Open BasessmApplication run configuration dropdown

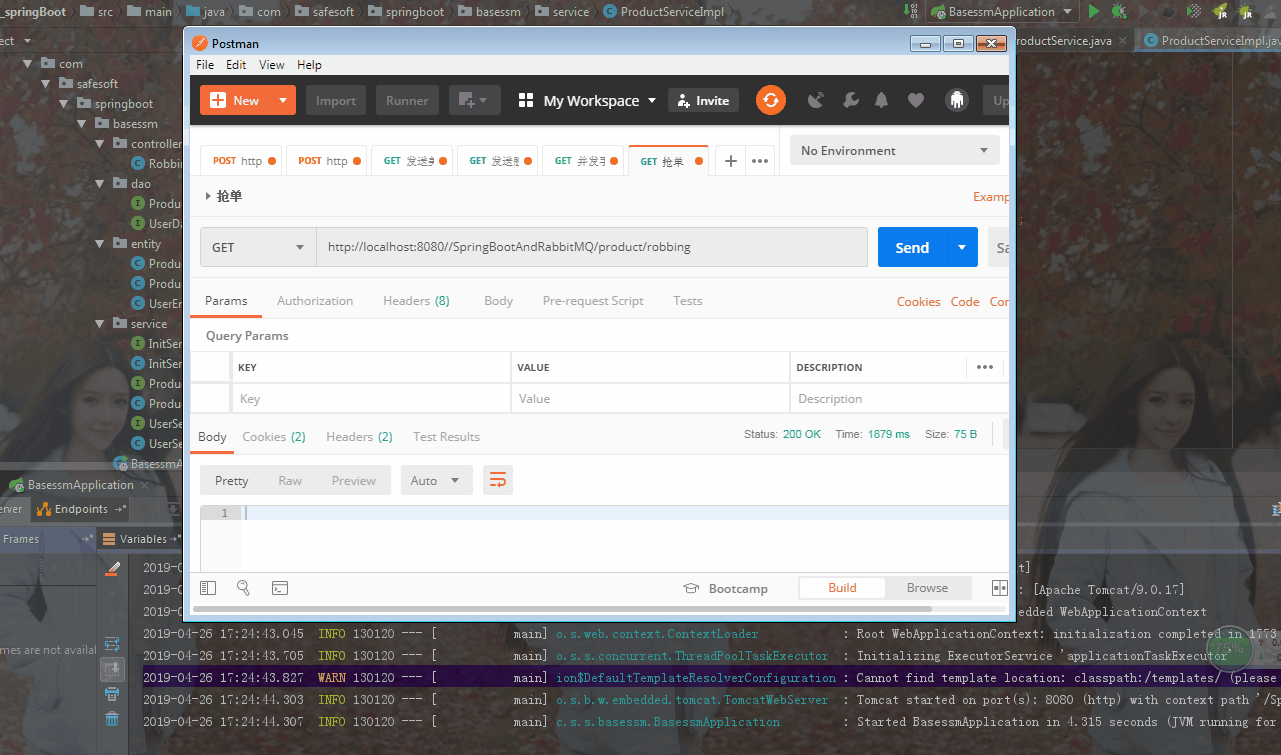[1001, 12]
